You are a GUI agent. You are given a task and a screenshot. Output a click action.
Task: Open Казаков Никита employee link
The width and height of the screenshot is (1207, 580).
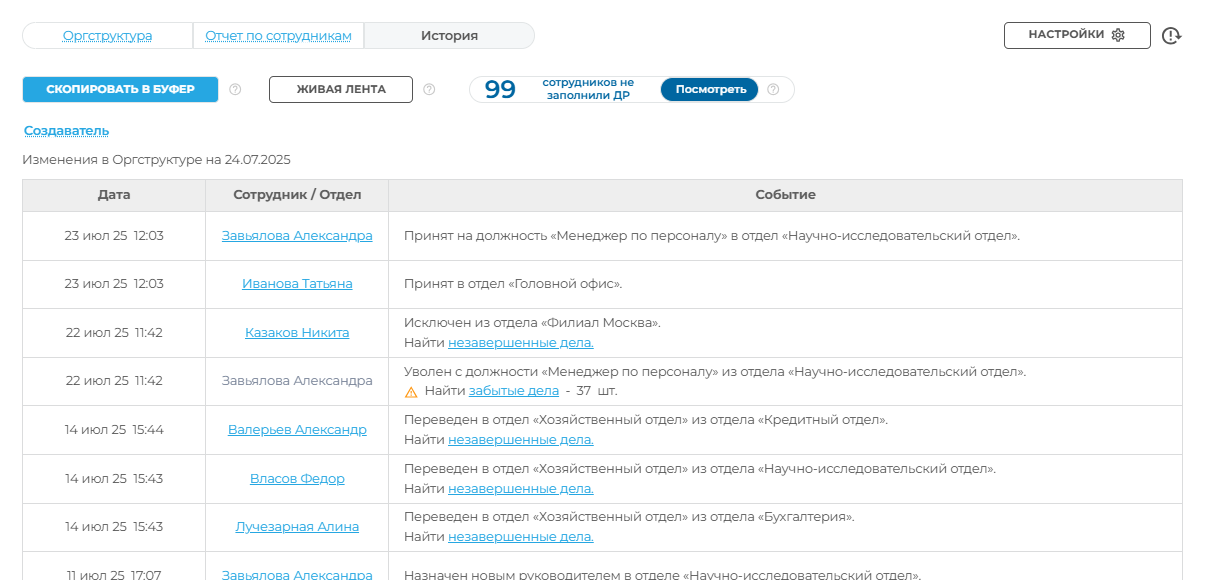[x=297, y=333]
